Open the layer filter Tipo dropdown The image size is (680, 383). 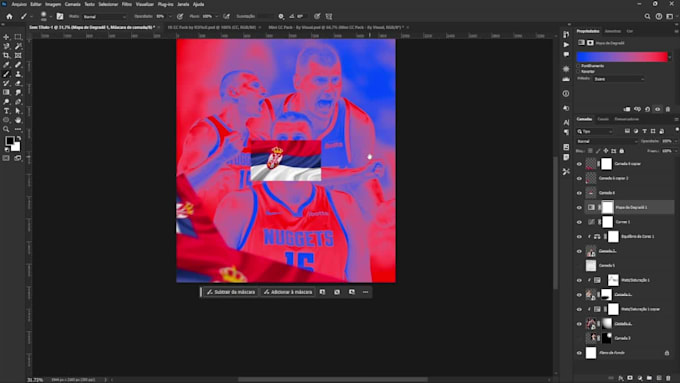(x=595, y=131)
